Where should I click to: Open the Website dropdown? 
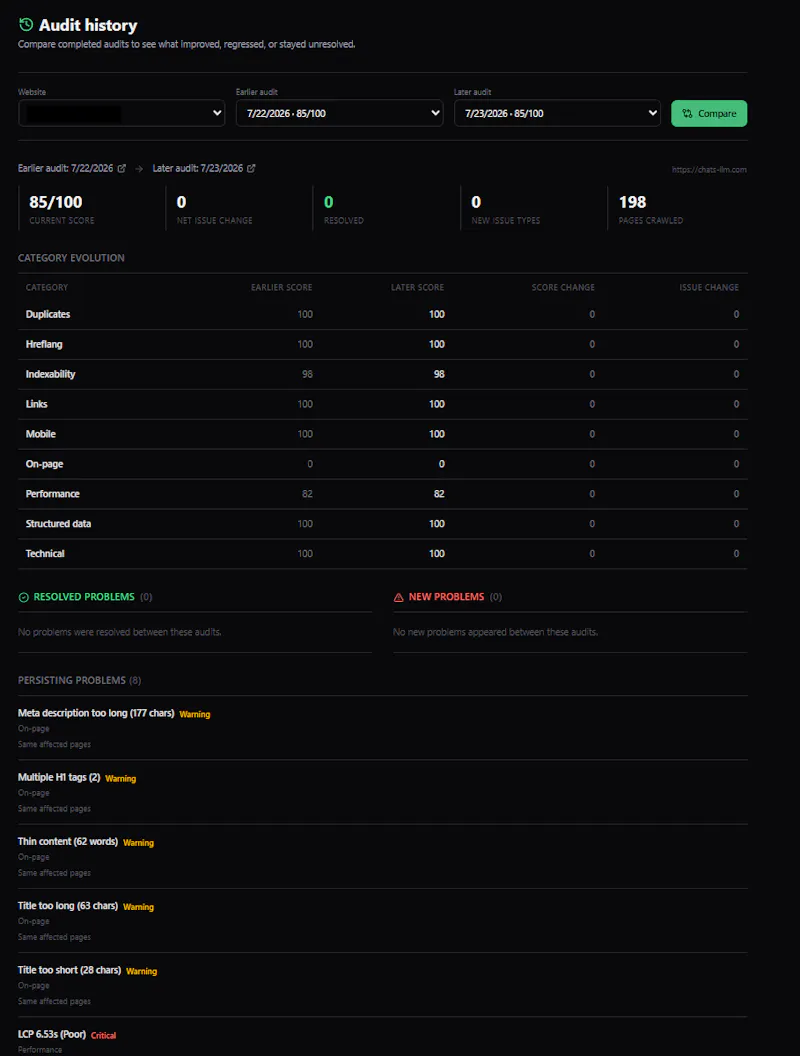[121, 113]
